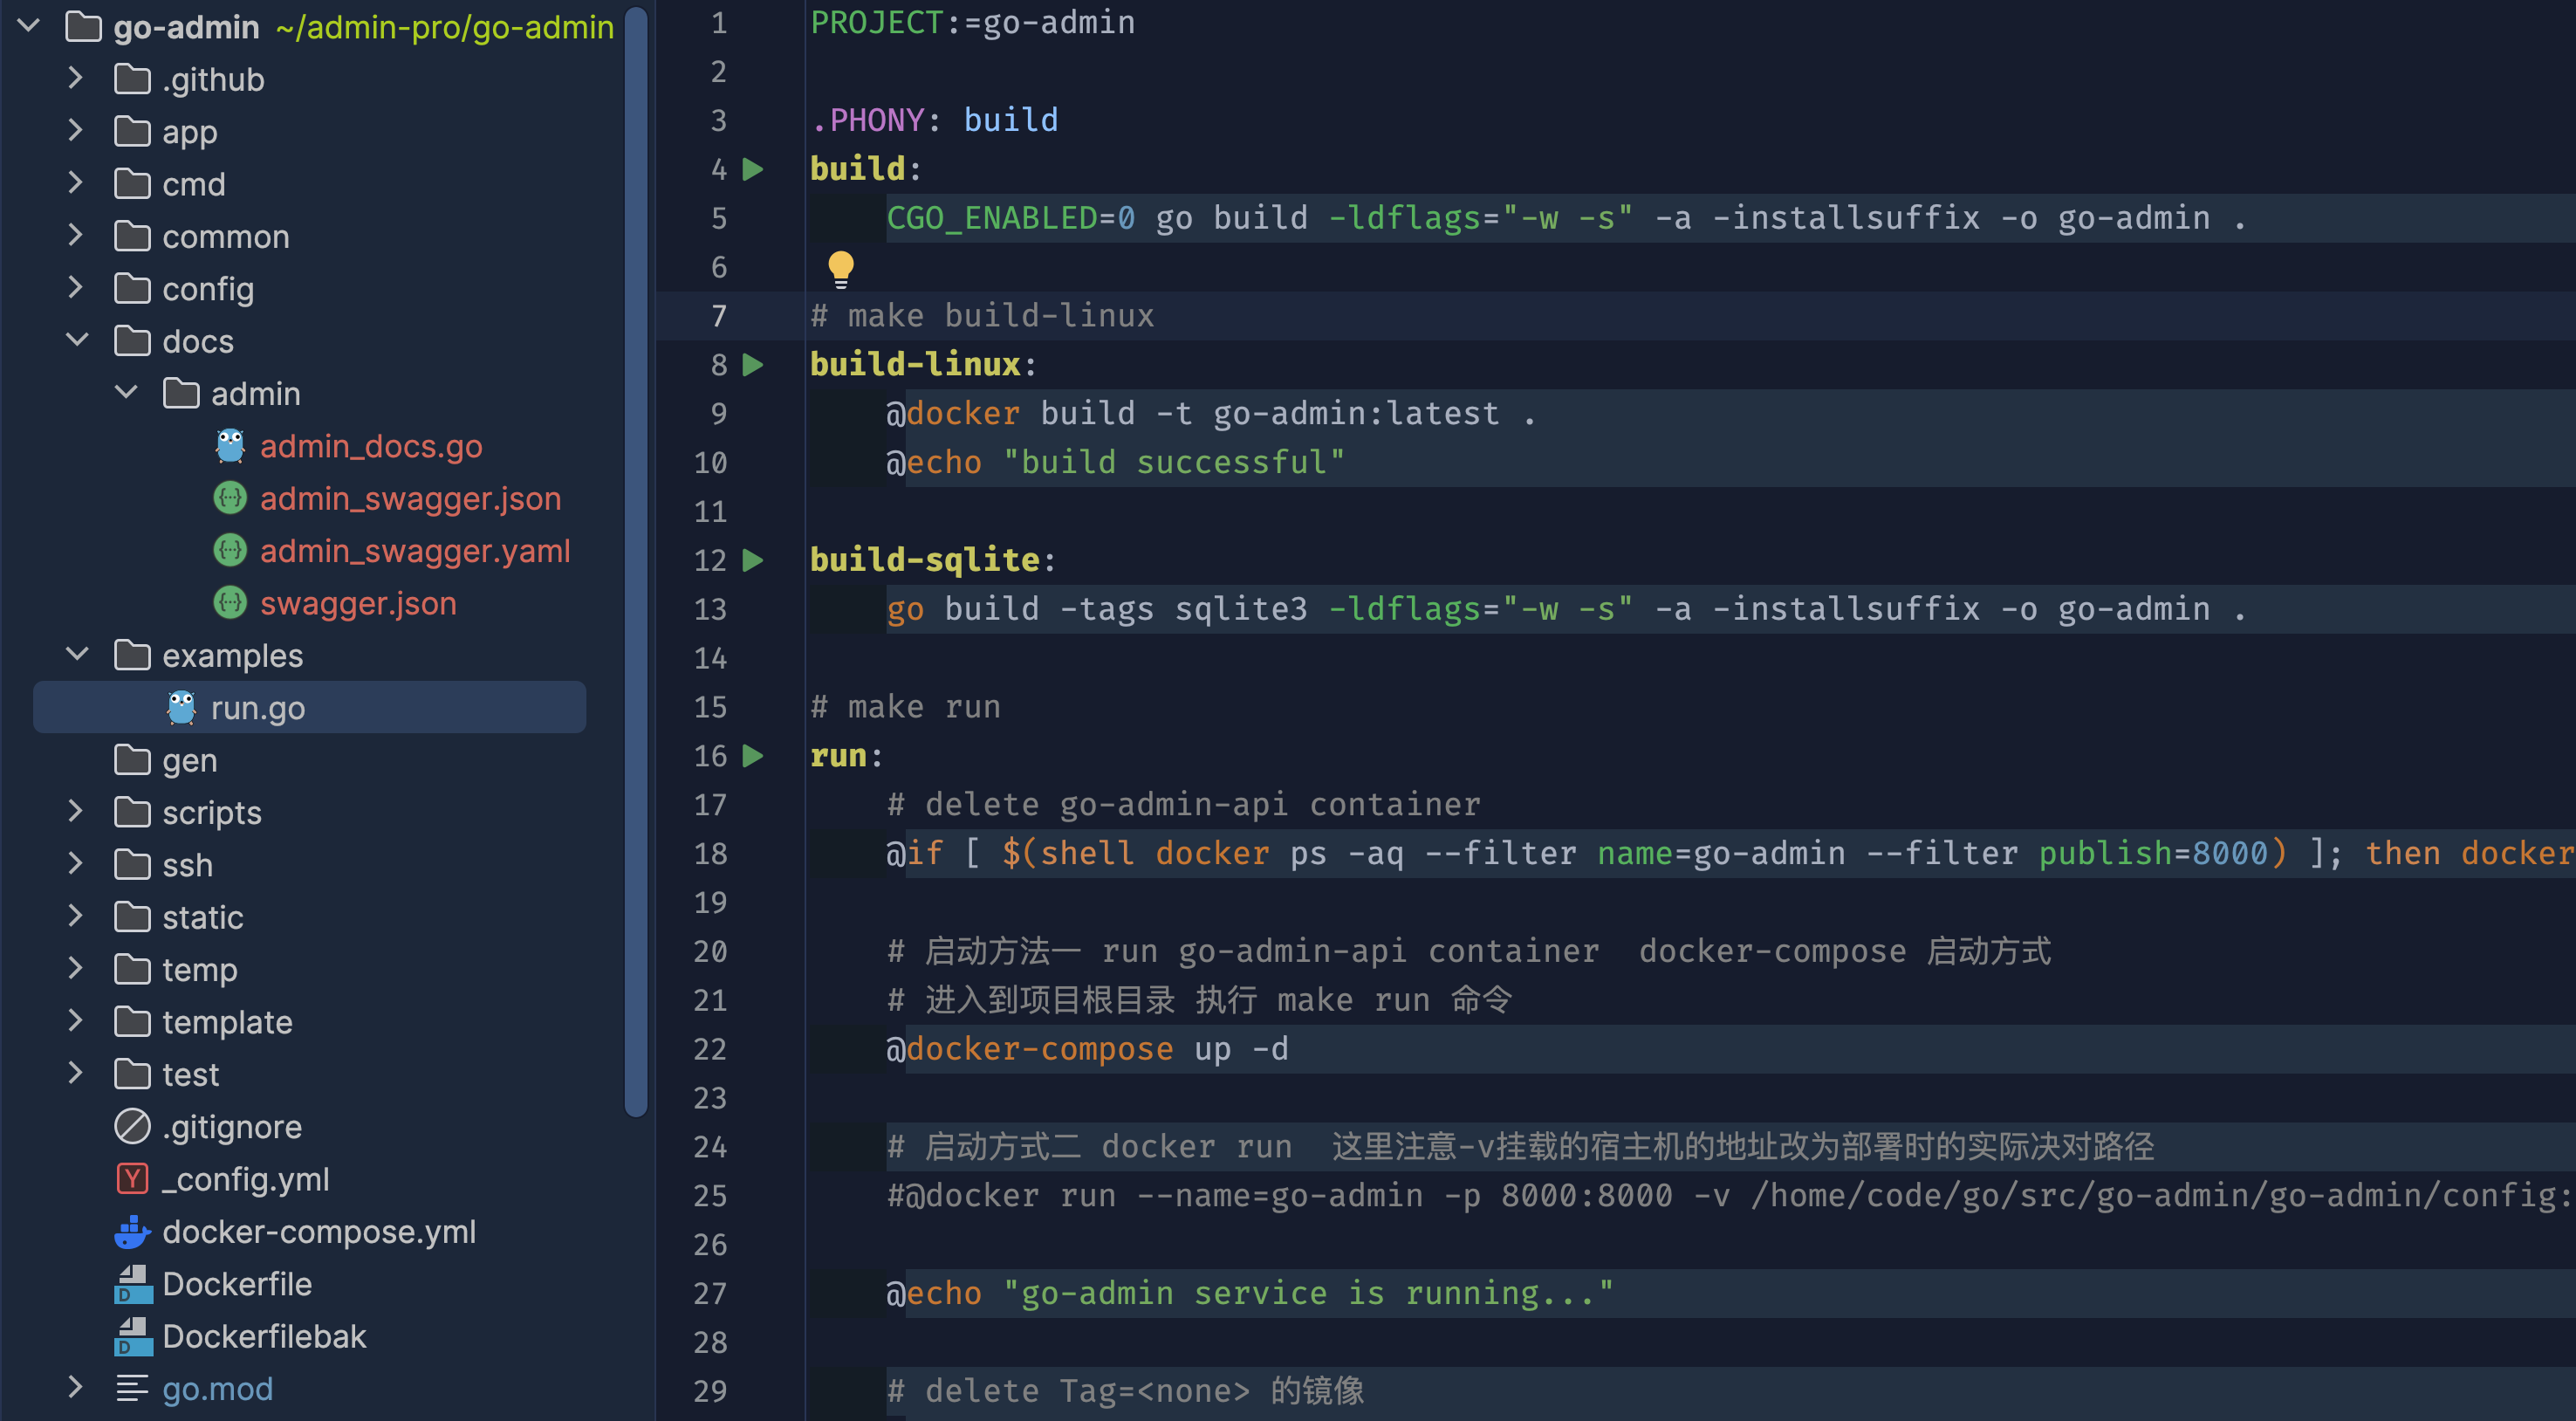Expand the temp folder chevron
This screenshot has width=2576, height=1421.
[75, 968]
